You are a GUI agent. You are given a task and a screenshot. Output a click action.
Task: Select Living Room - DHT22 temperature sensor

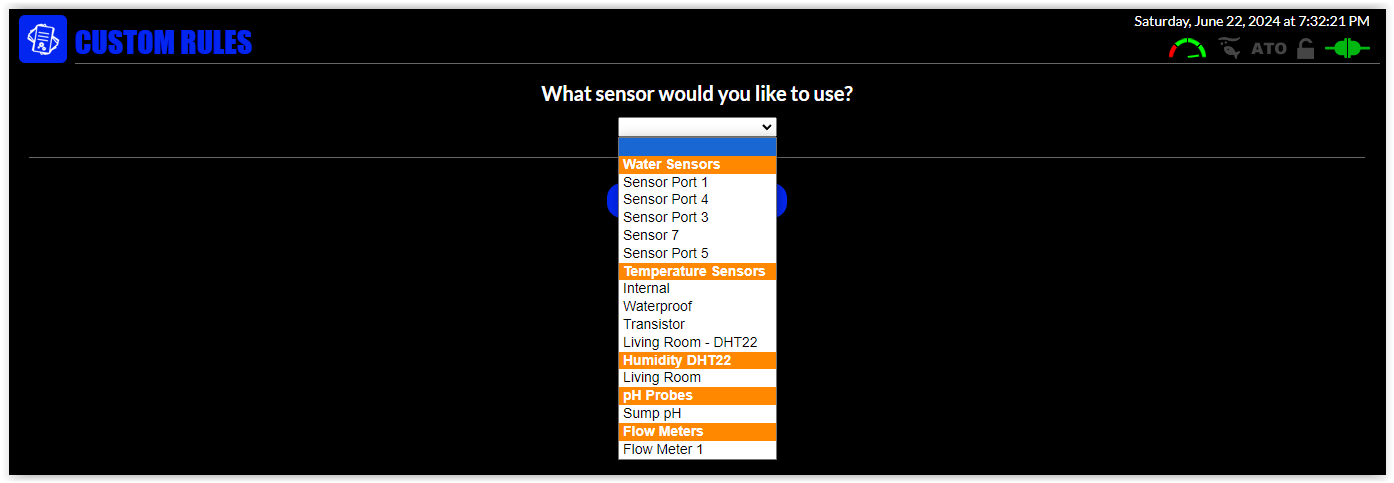(x=690, y=342)
